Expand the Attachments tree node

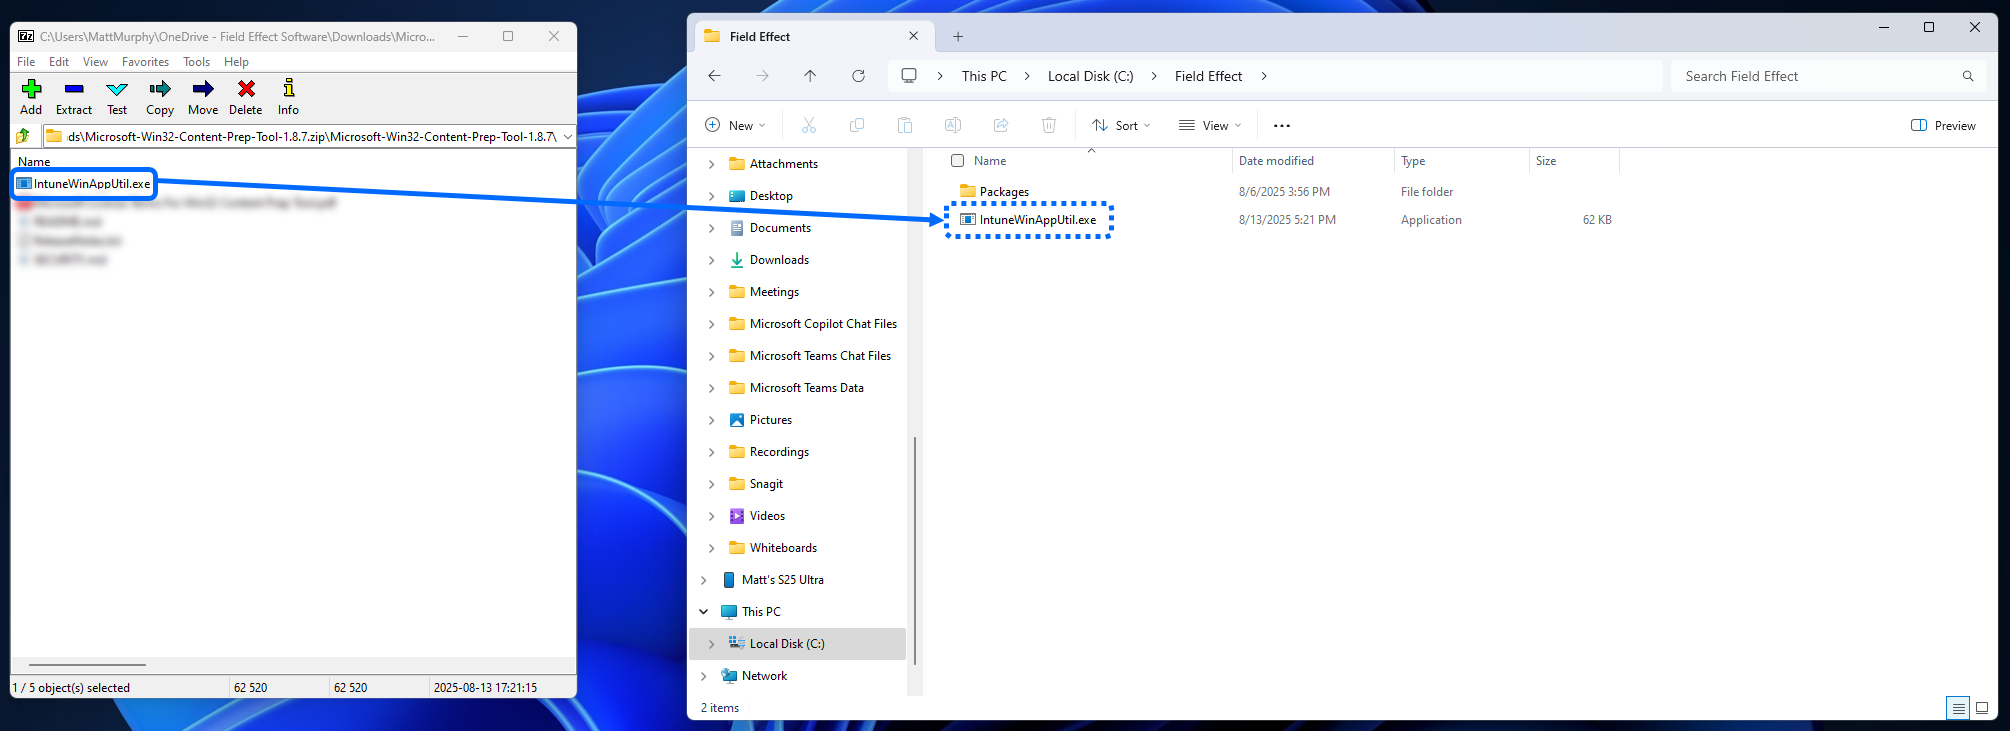click(711, 164)
